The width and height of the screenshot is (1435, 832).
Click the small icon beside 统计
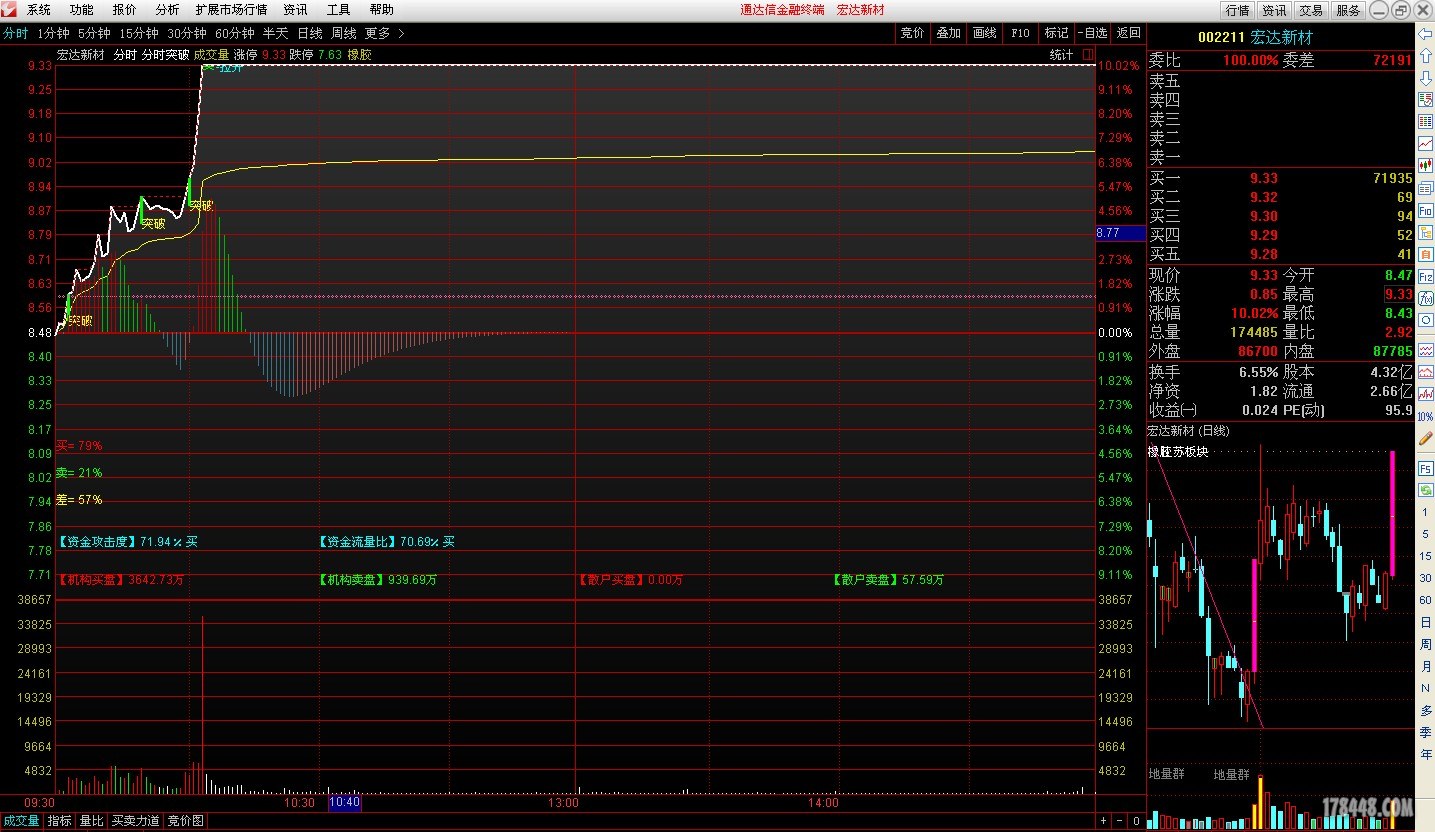coord(1088,54)
